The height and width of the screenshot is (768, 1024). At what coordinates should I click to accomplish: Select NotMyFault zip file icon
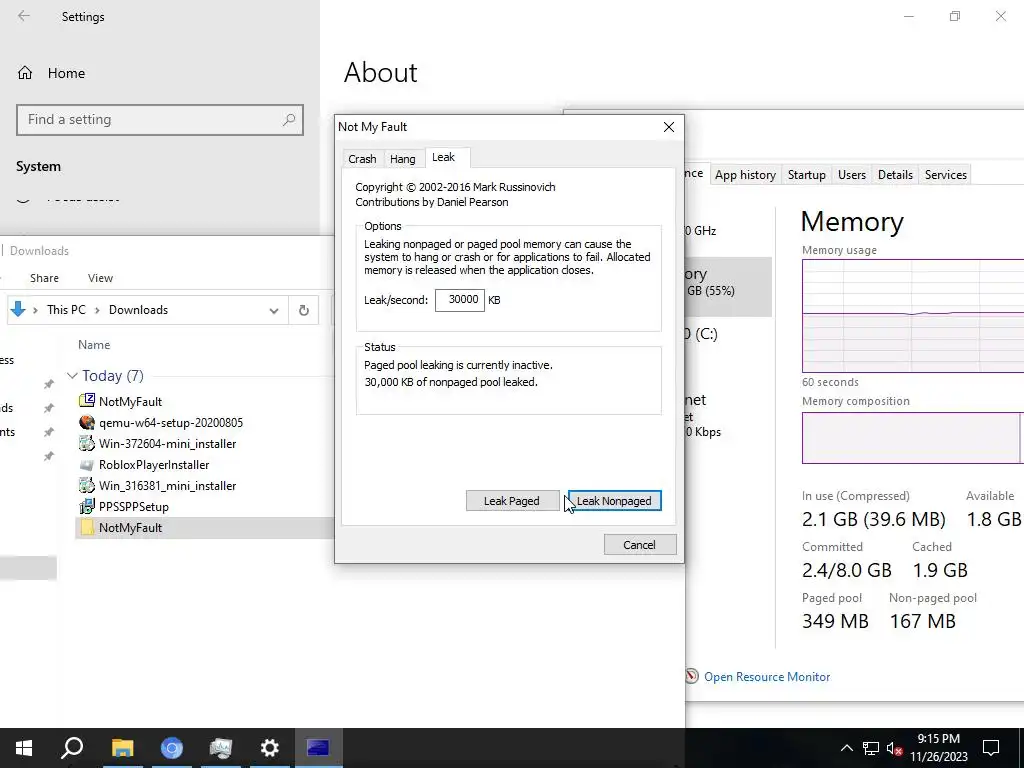[x=87, y=401]
